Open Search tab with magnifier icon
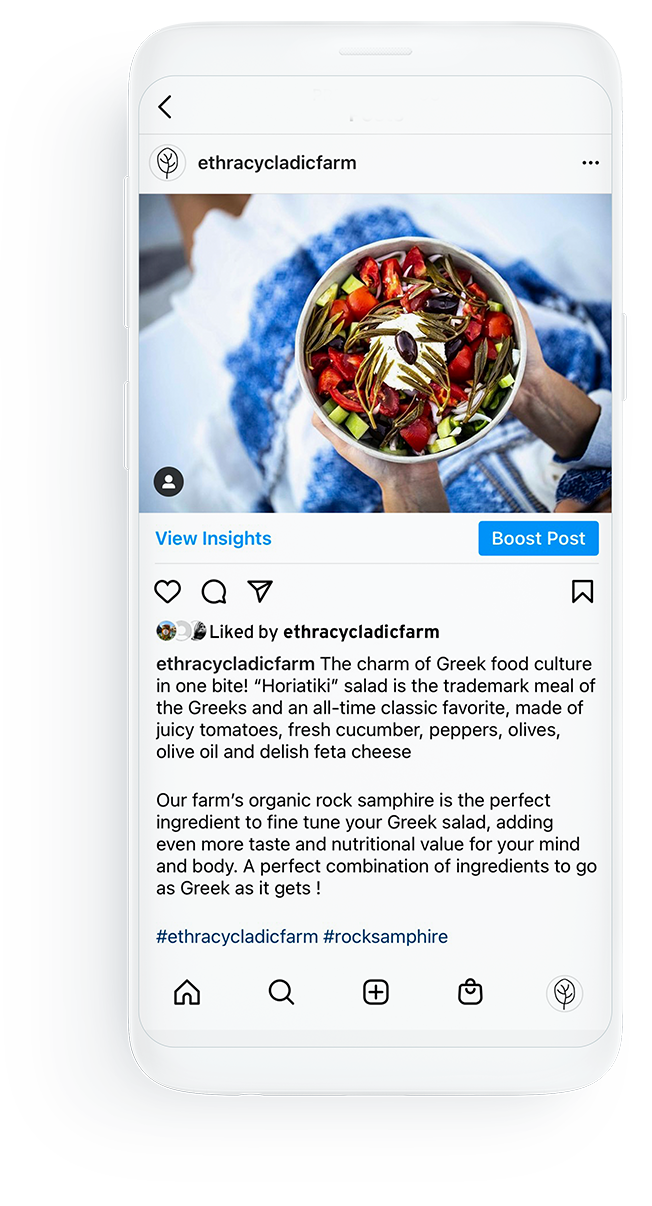This screenshot has width=652, height=1206. 281,992
